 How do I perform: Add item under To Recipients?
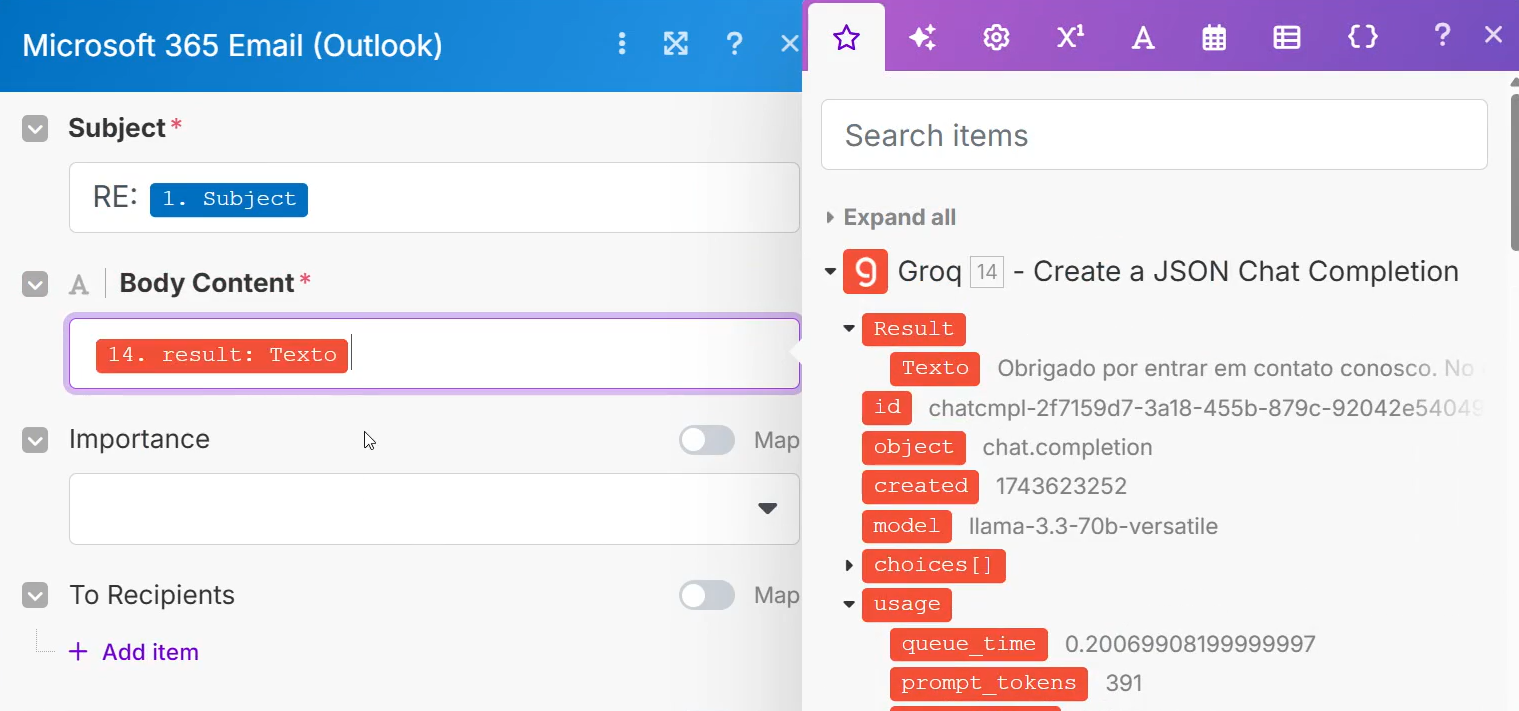[134, 652]
